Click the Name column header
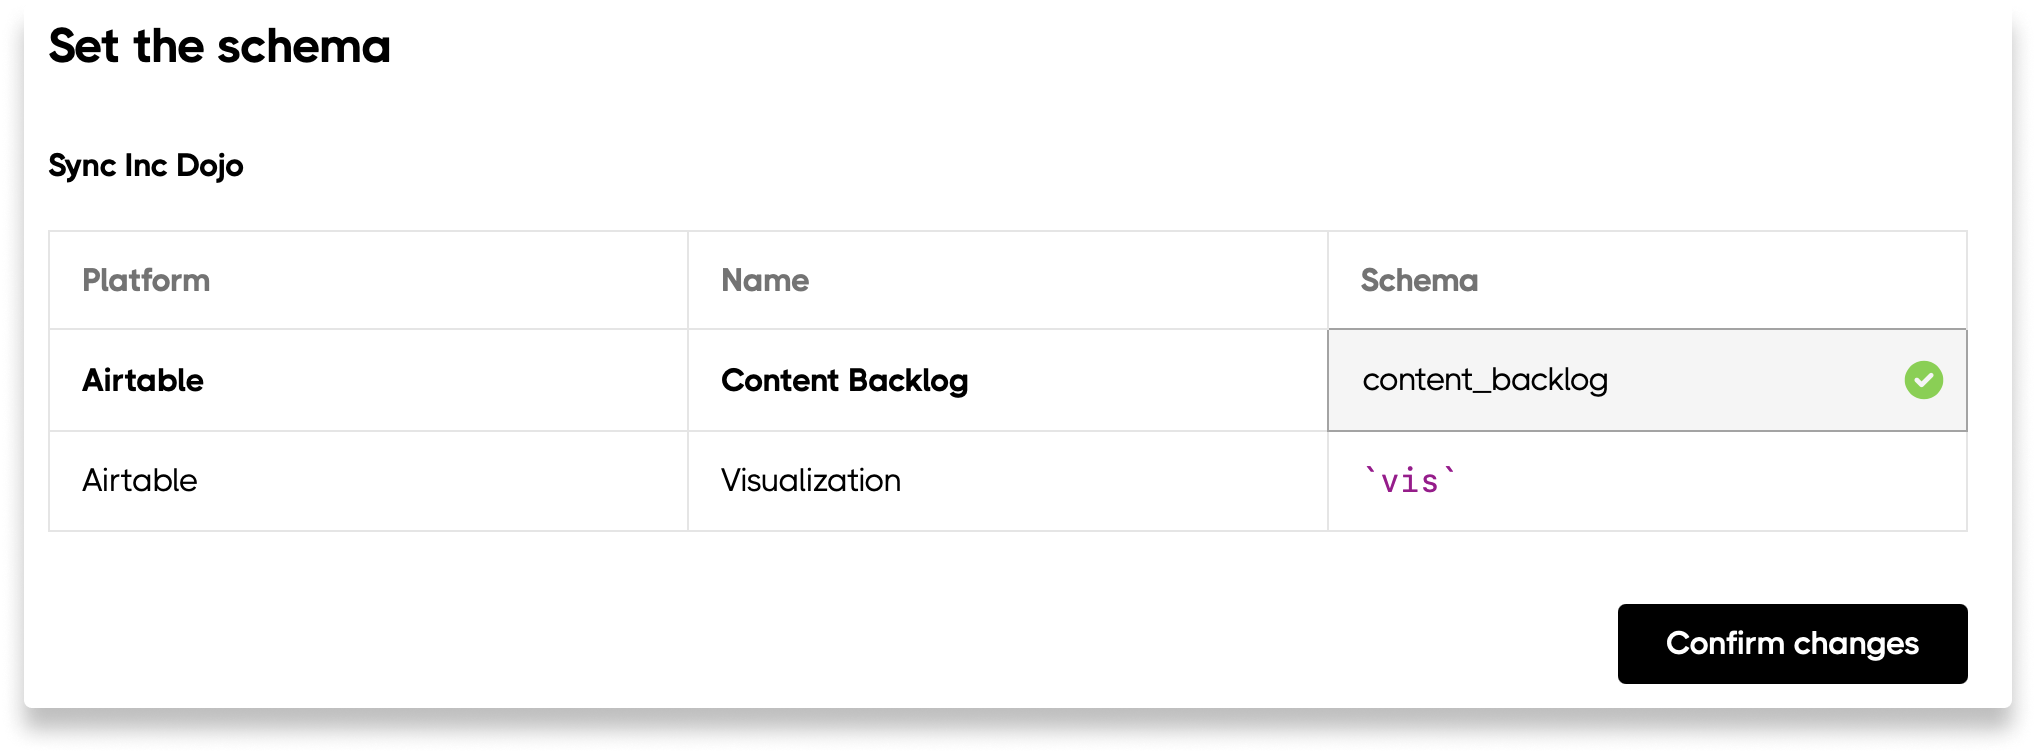The image size is (2036, 754). (765, 280)
